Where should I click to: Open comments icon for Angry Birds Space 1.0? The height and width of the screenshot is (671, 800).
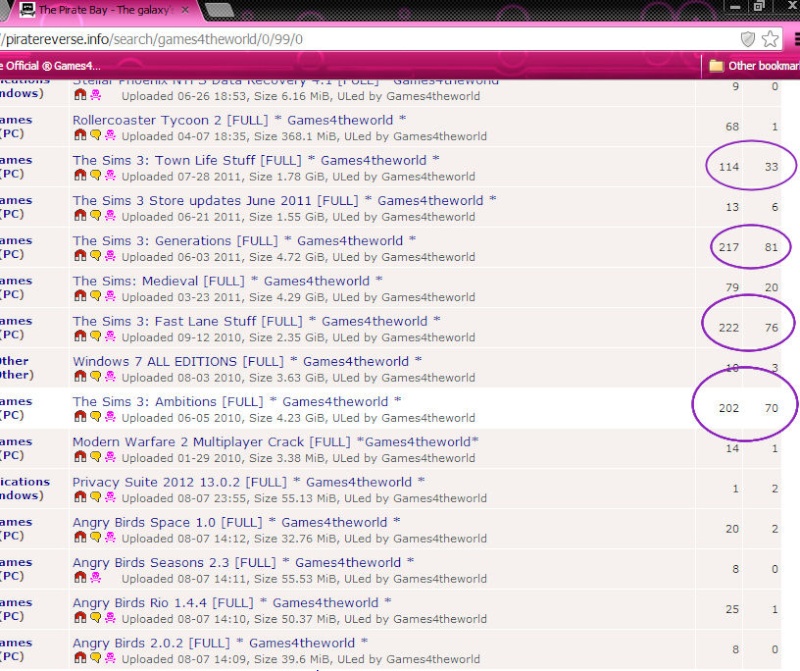(95, 537)
